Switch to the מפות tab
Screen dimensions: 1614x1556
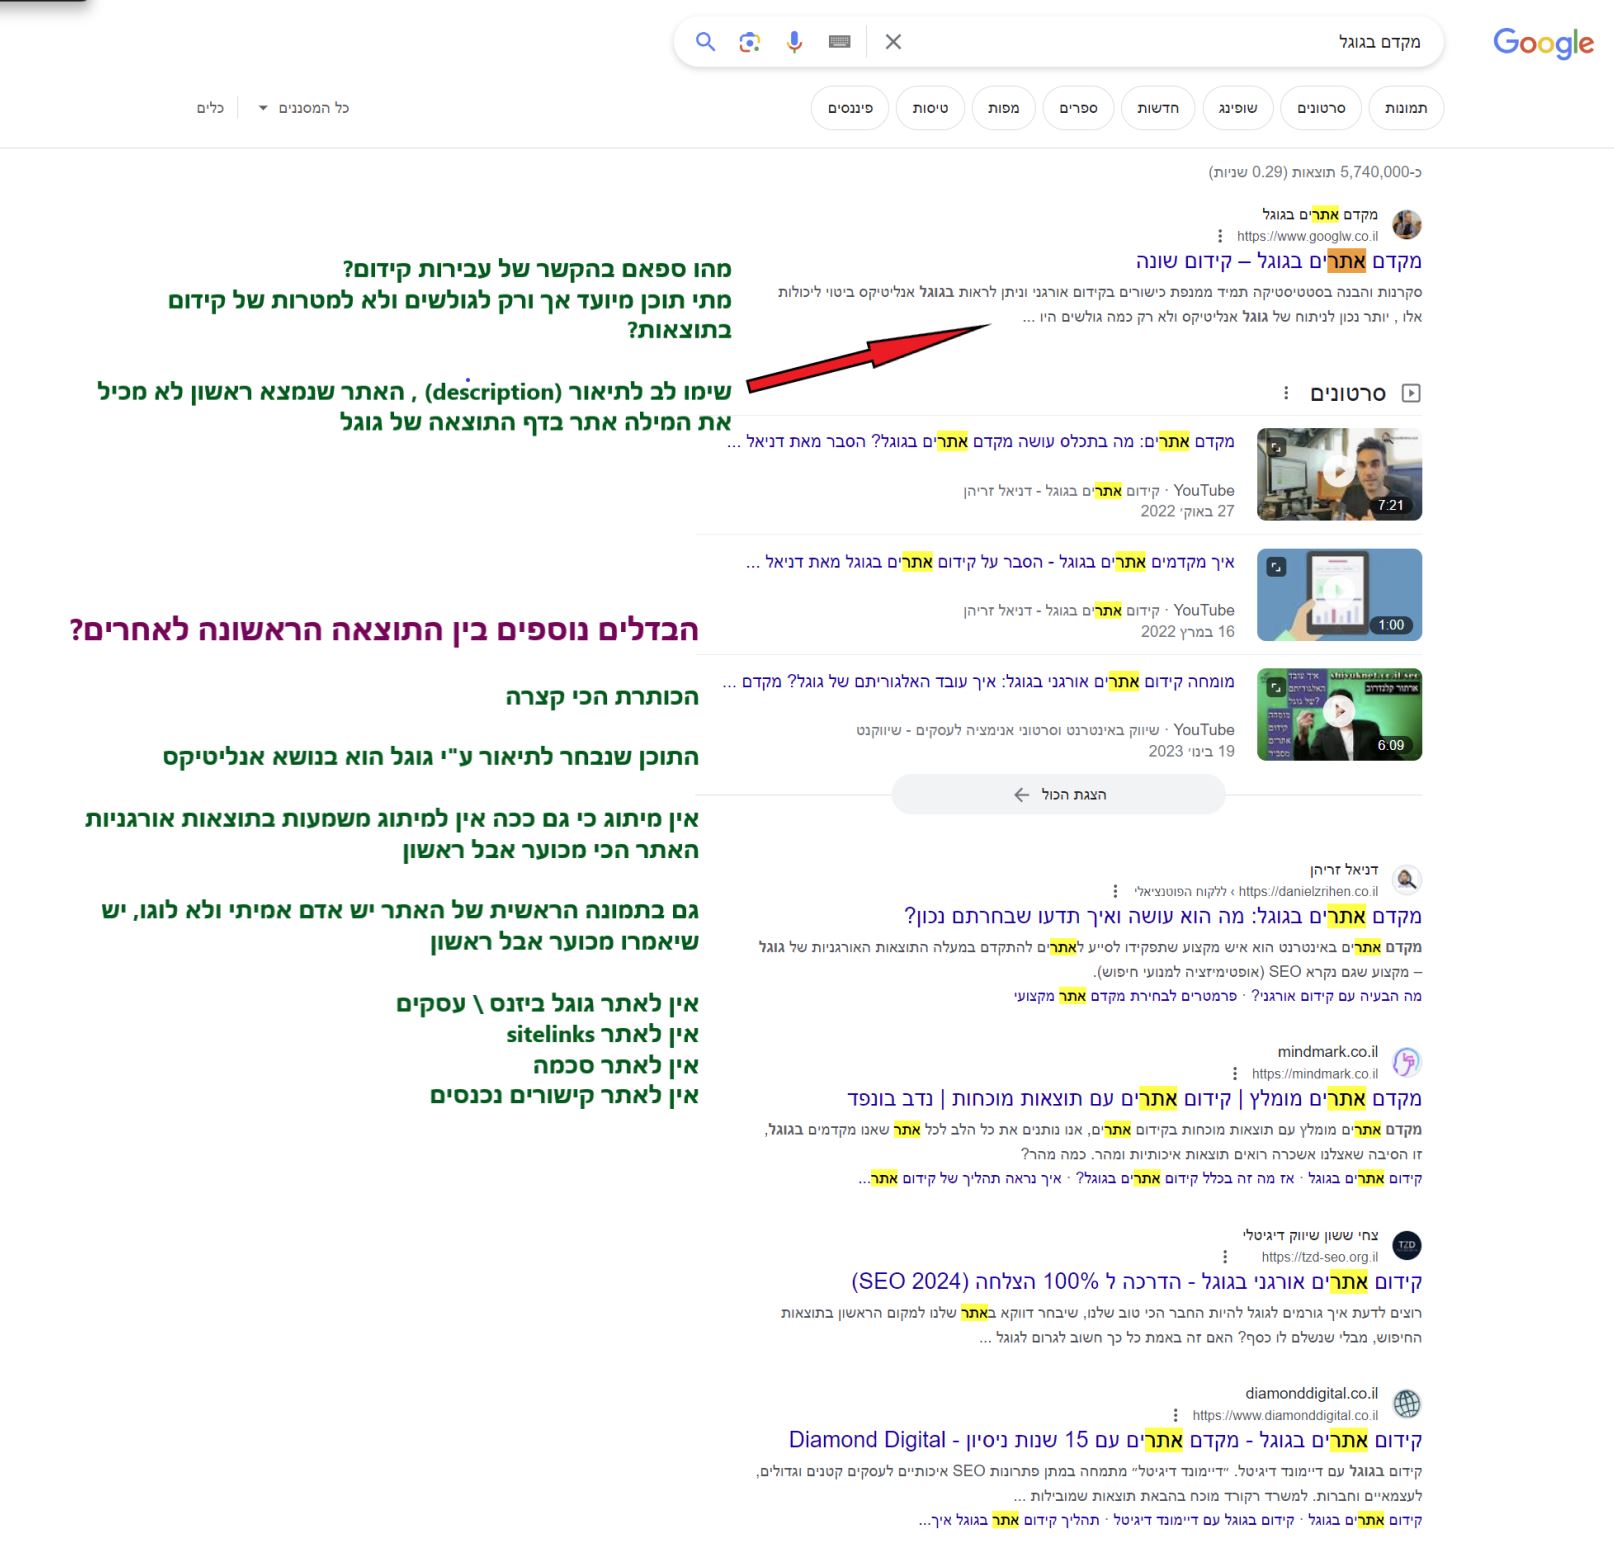point(1003,108)
